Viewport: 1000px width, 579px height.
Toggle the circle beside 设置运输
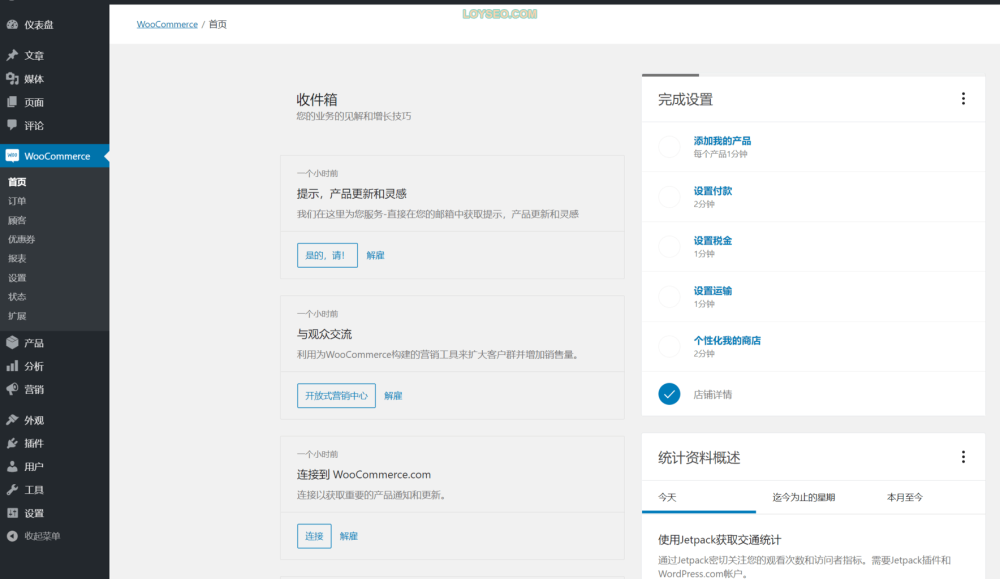tap(669, 297)
